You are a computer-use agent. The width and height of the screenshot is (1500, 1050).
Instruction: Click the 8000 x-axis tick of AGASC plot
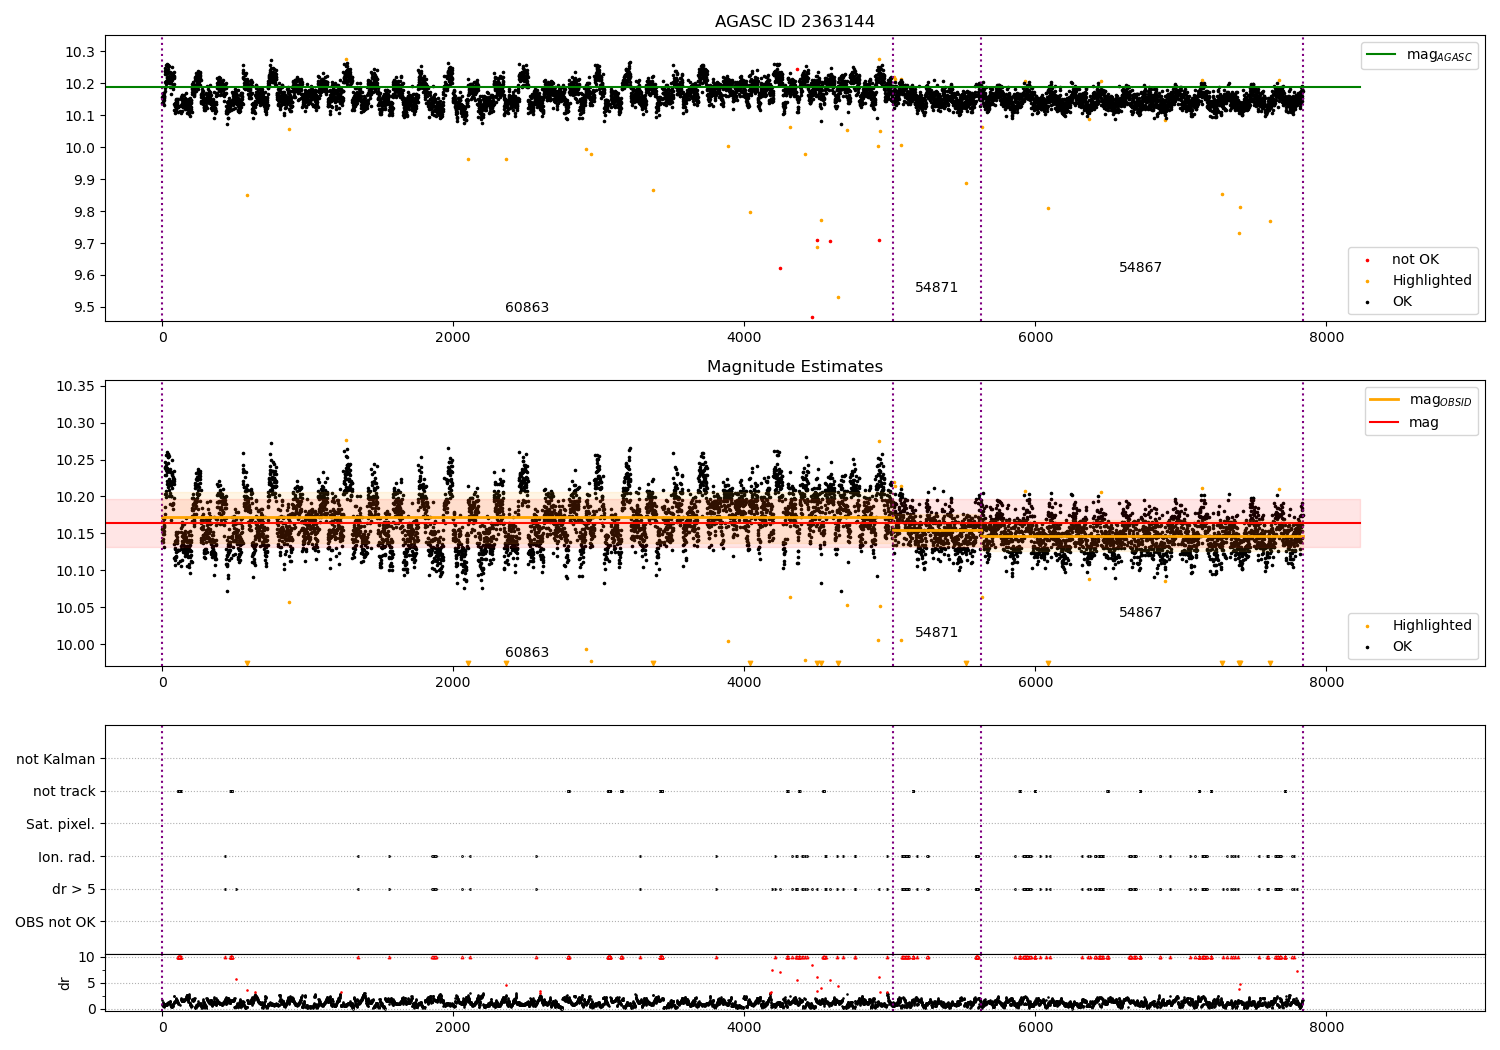tap(1327, 337)
